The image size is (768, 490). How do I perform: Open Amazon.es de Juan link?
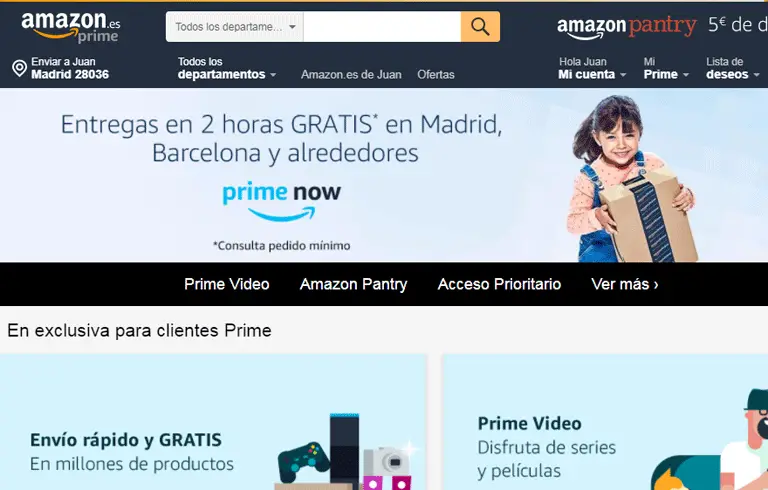[x=351, y=74]
